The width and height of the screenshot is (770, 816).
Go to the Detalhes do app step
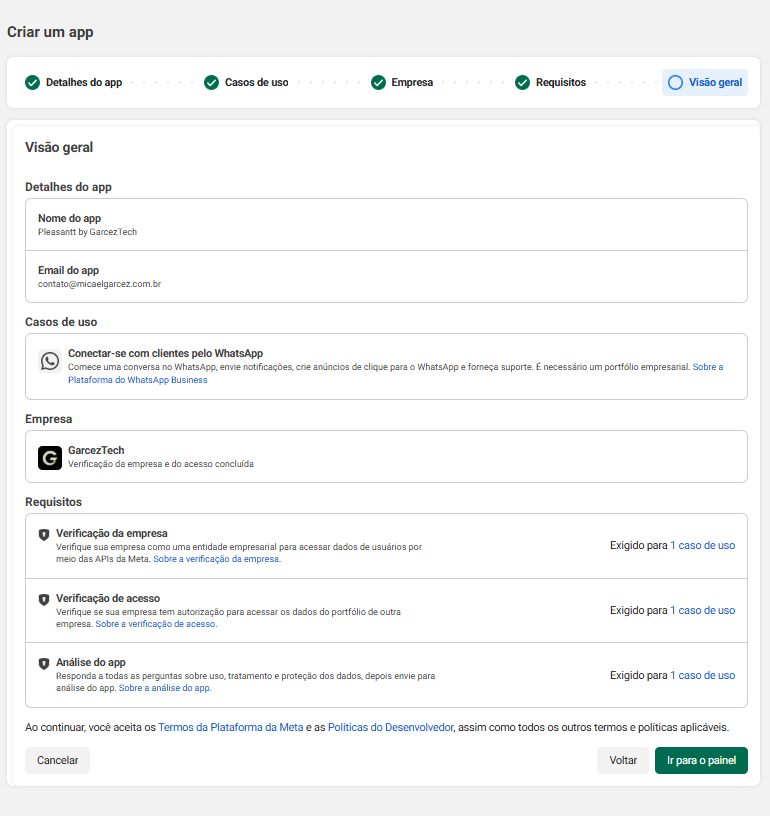(84, 82)
